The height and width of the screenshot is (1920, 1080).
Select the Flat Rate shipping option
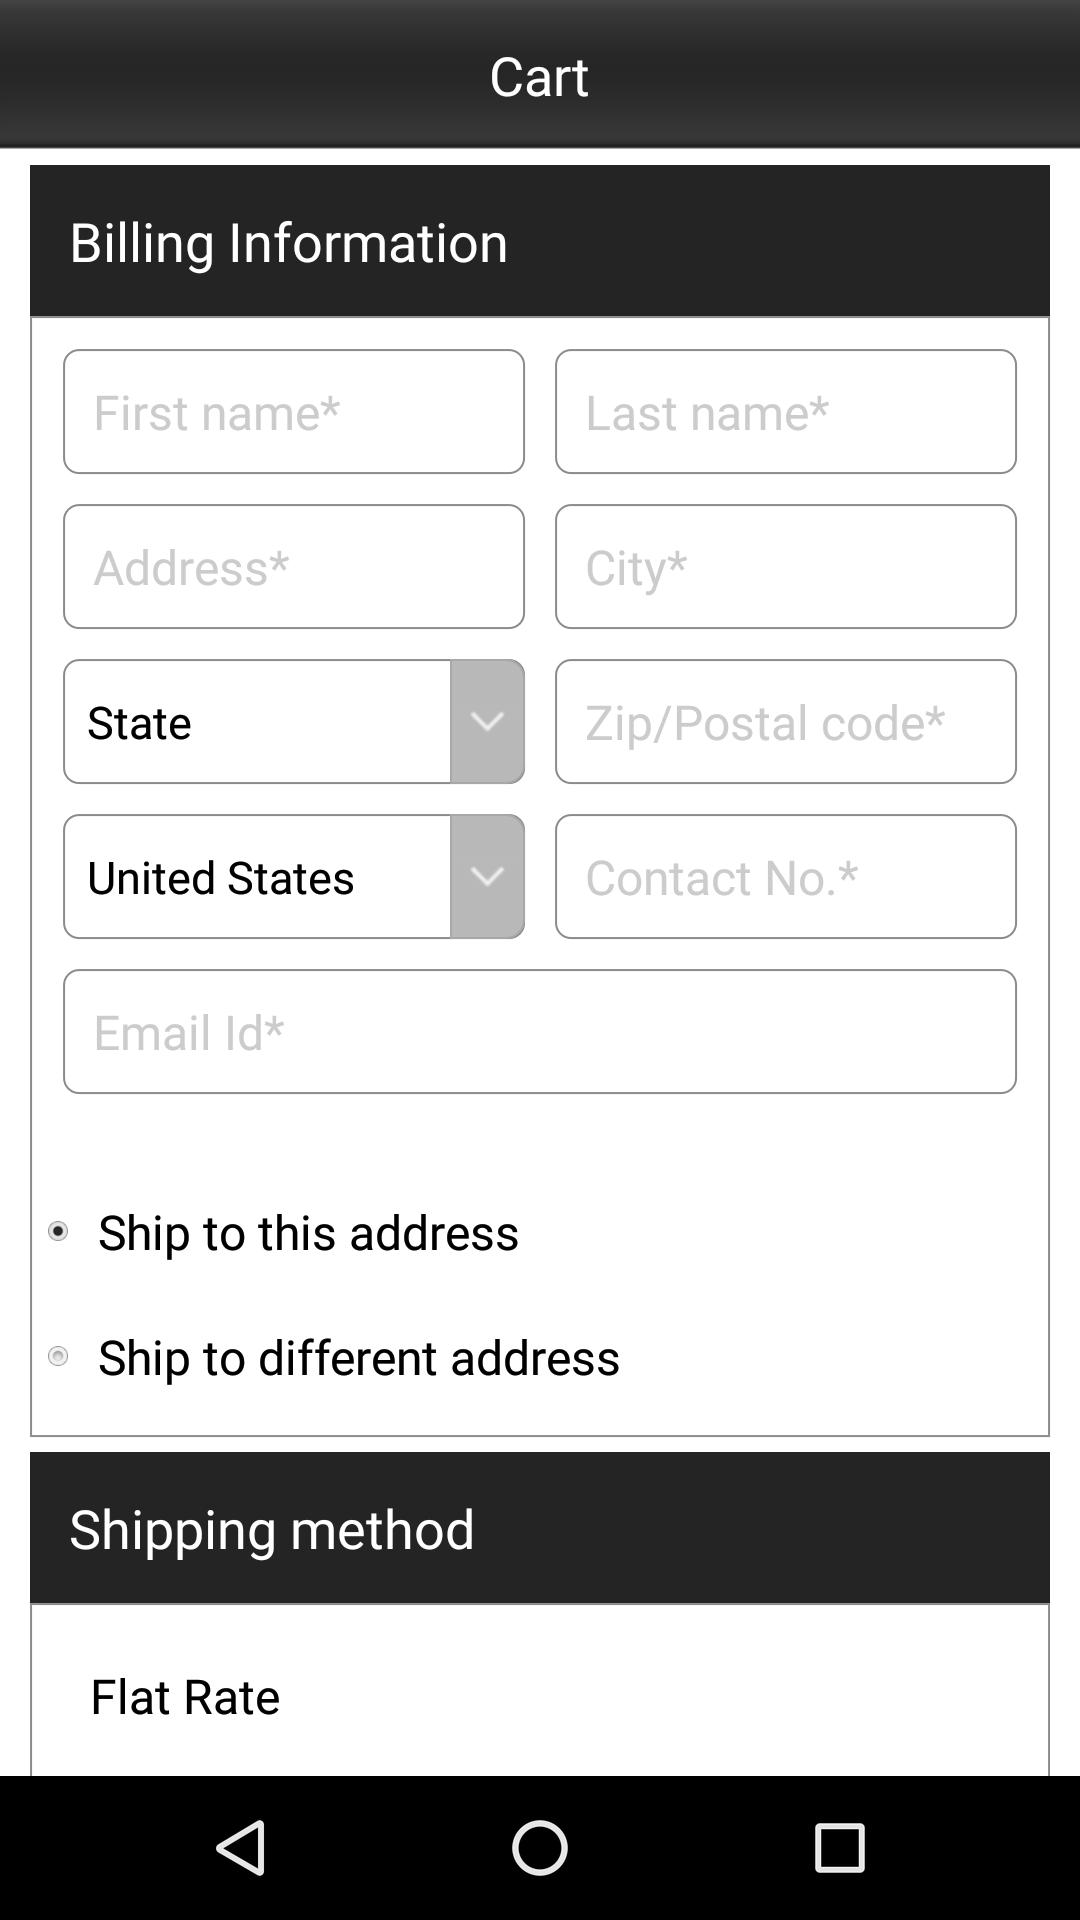[185, 1696]
